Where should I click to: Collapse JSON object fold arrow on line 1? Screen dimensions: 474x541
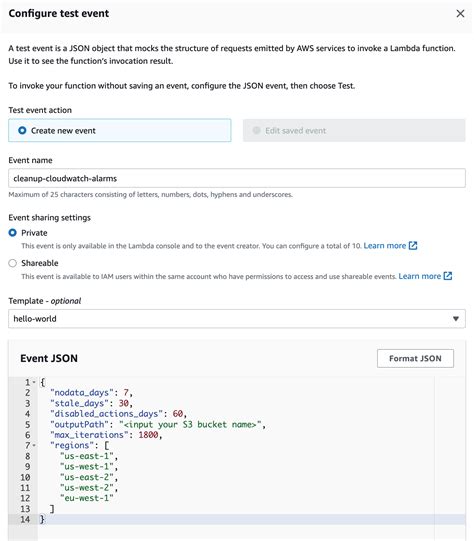(x=34, y=382)
